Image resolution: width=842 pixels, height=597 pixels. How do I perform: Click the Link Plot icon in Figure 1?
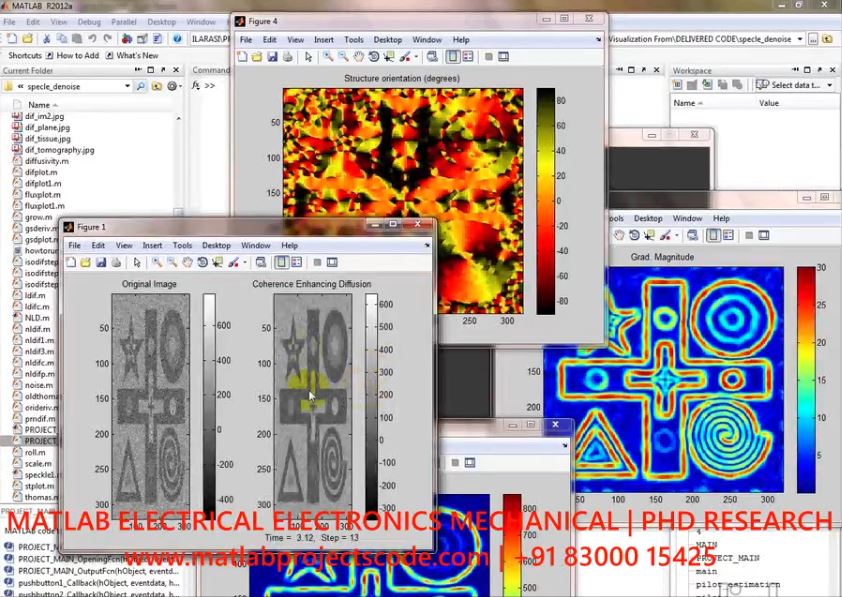(260, 262)
